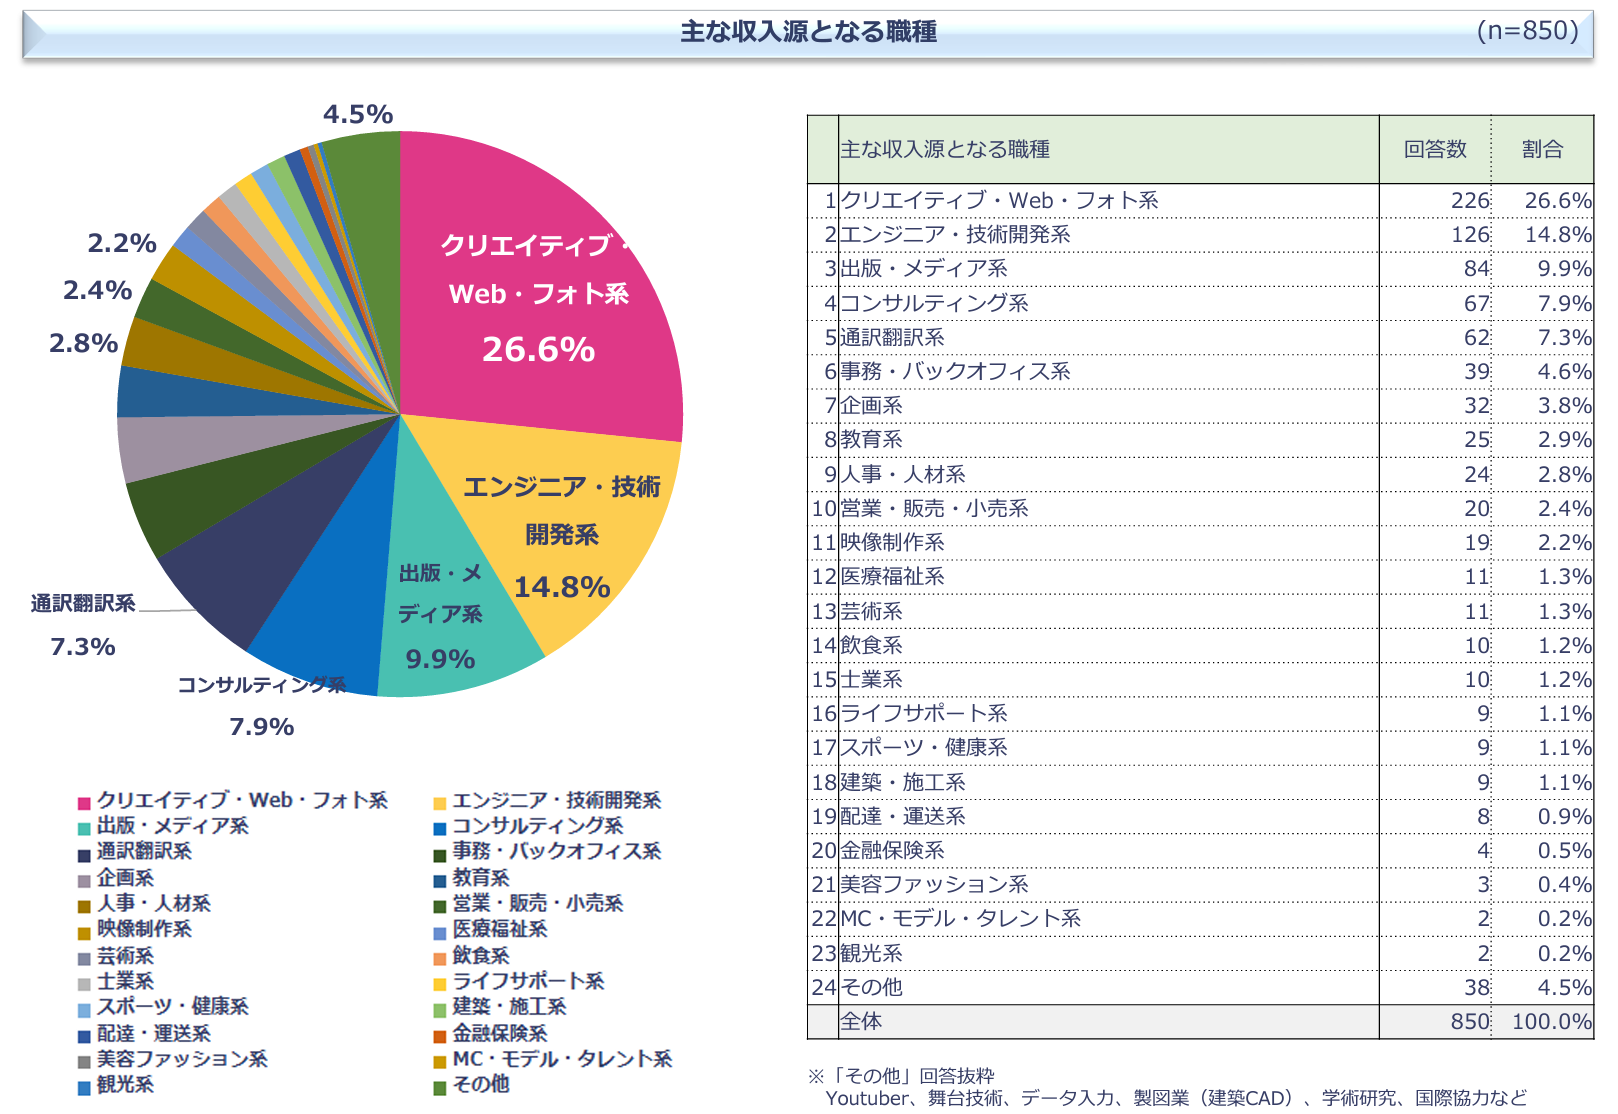Select table row 士業系
The width and height of the screenshot is (1618, 1114).
1200,680
